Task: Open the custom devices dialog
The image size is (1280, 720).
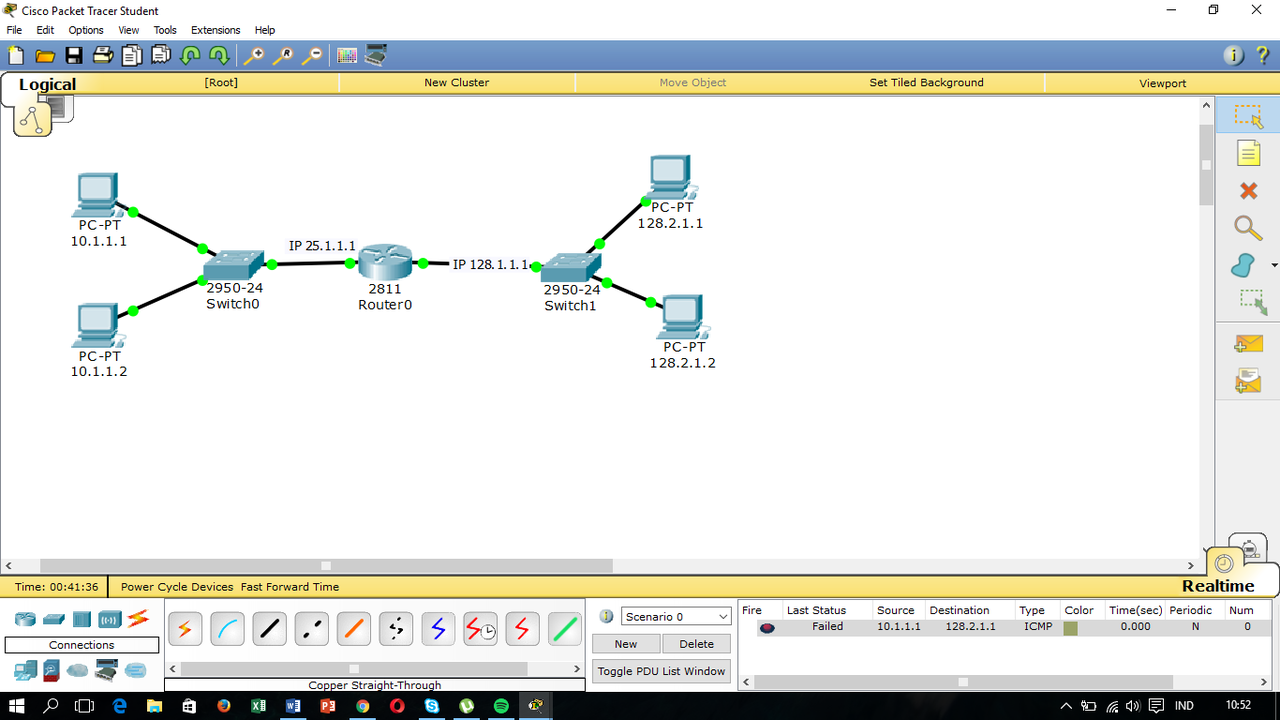Action: [x=376, y=56]
